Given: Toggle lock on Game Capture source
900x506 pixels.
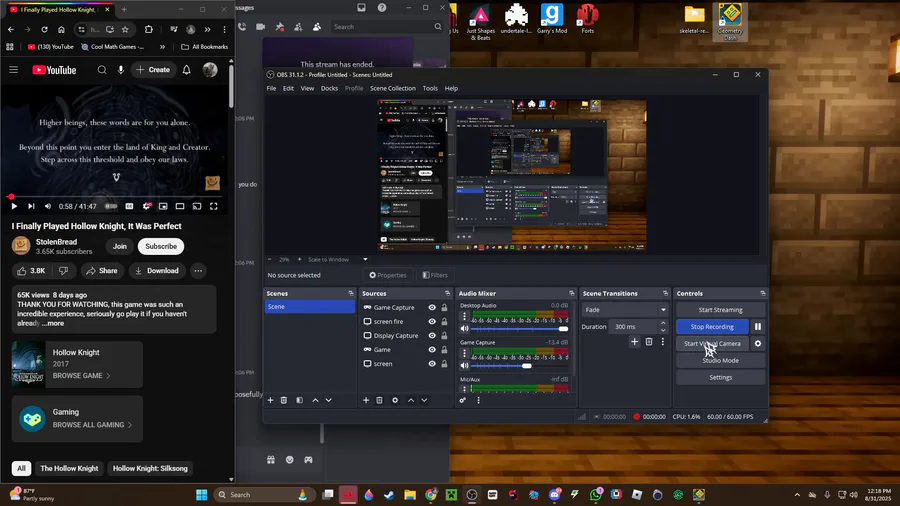Looking at the screenshot, I should (x=444, y=308).
